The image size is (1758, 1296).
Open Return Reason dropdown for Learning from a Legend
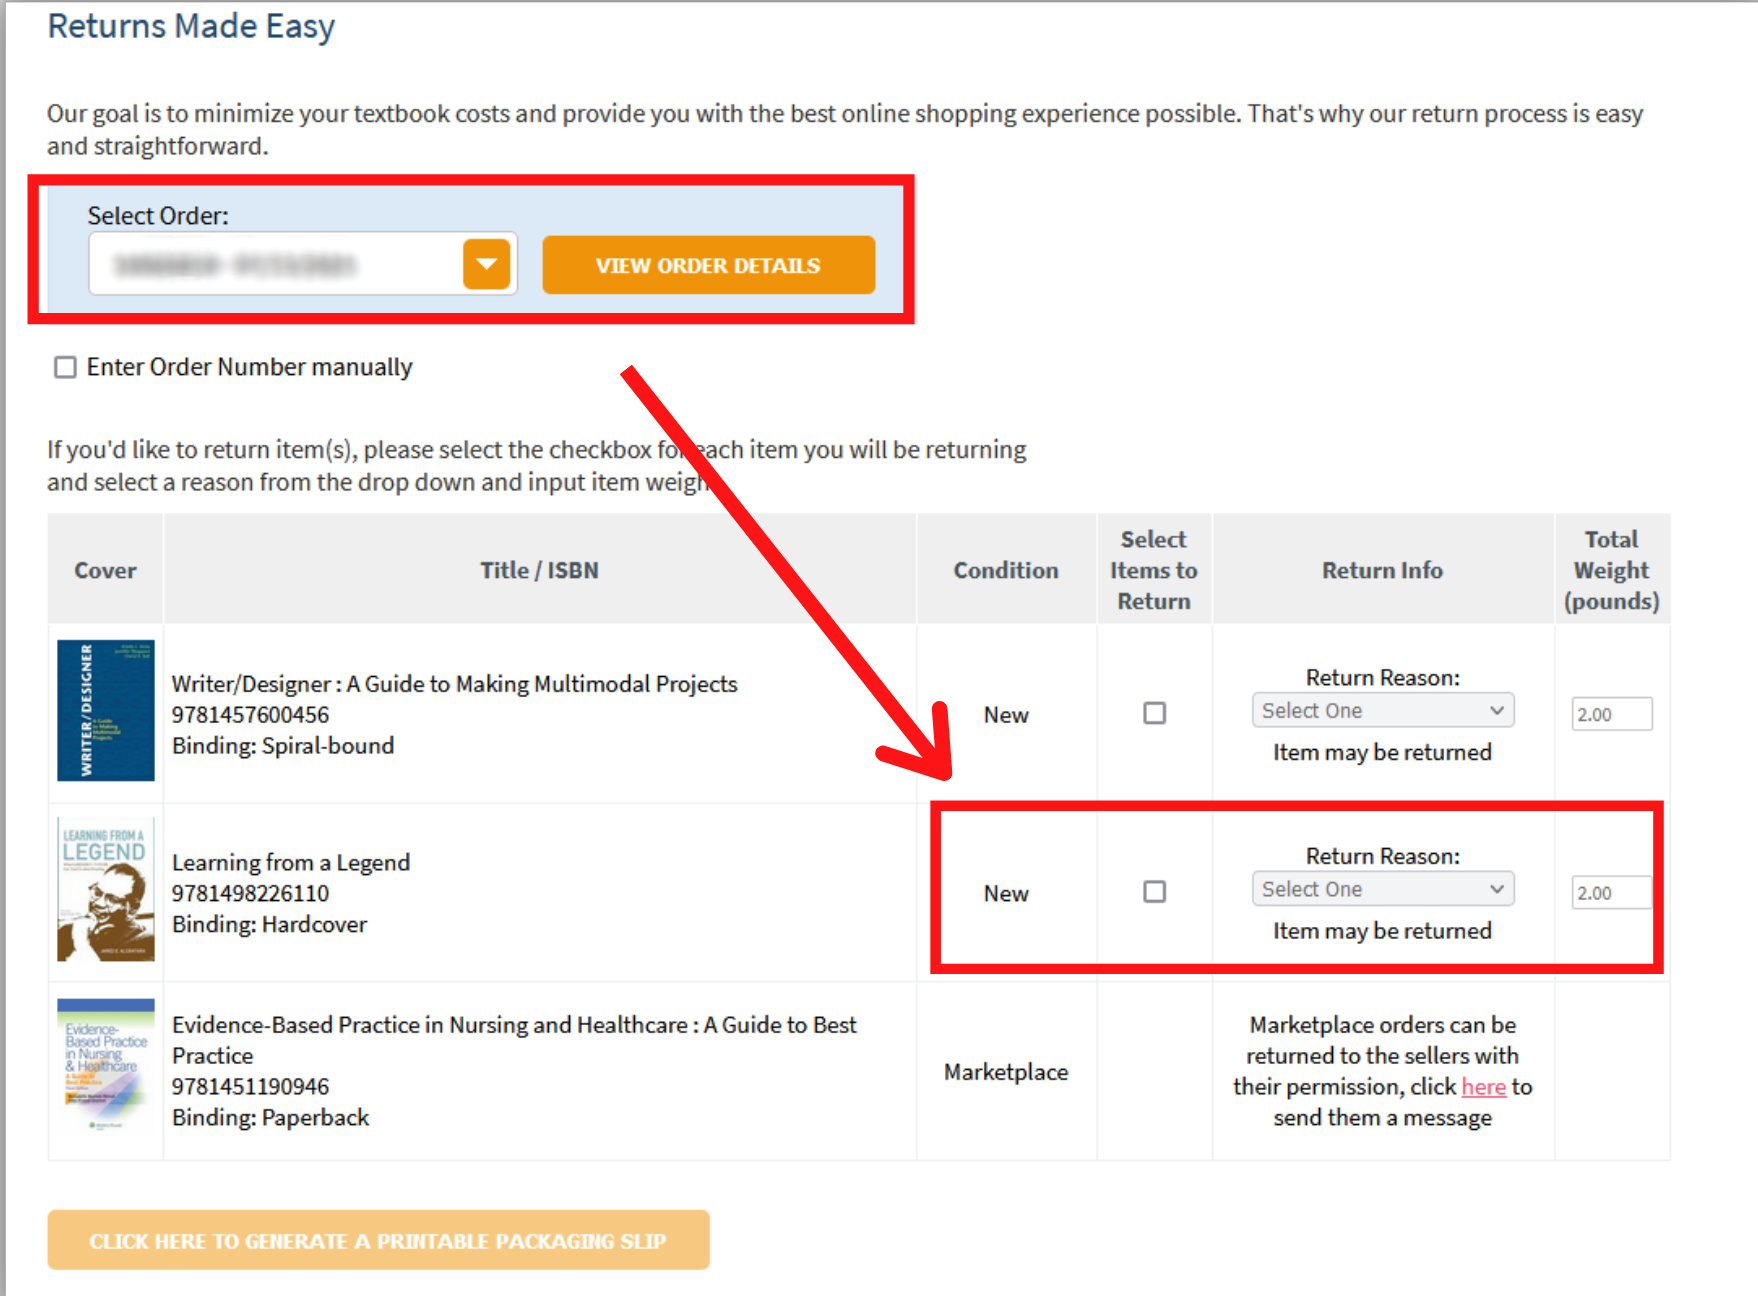1382,888
